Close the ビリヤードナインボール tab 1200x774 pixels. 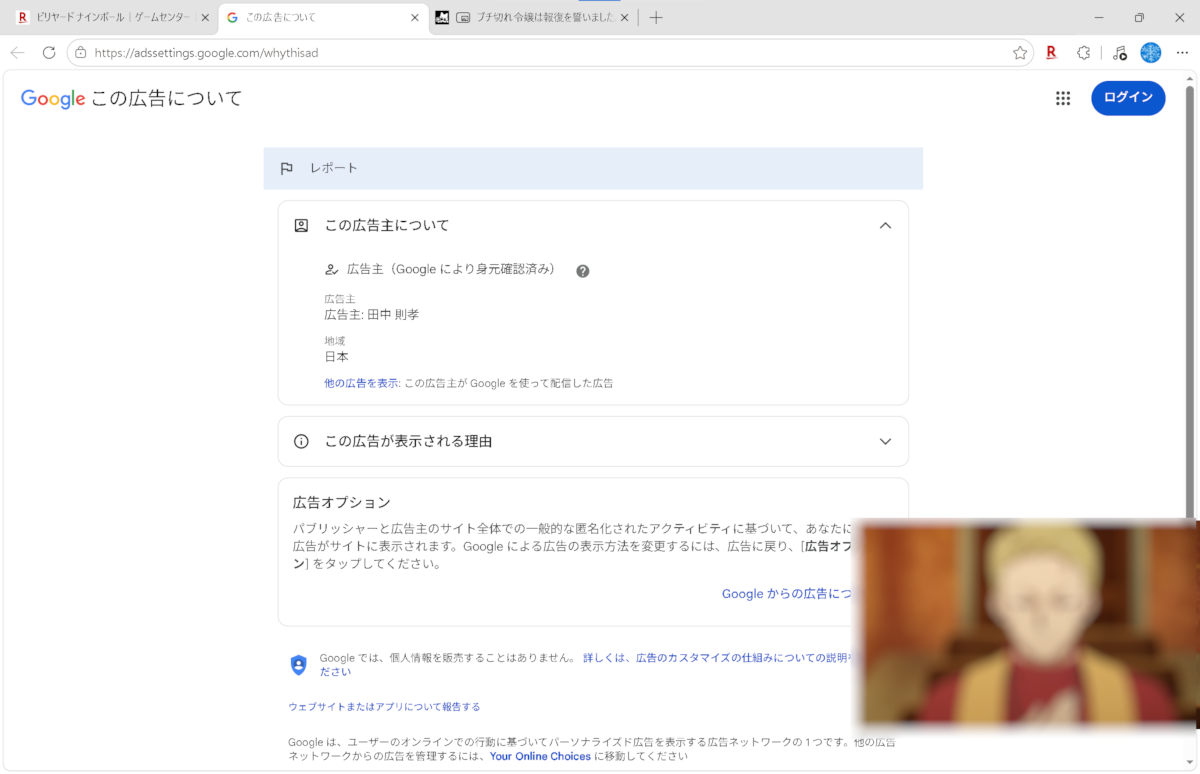[205, 18]
